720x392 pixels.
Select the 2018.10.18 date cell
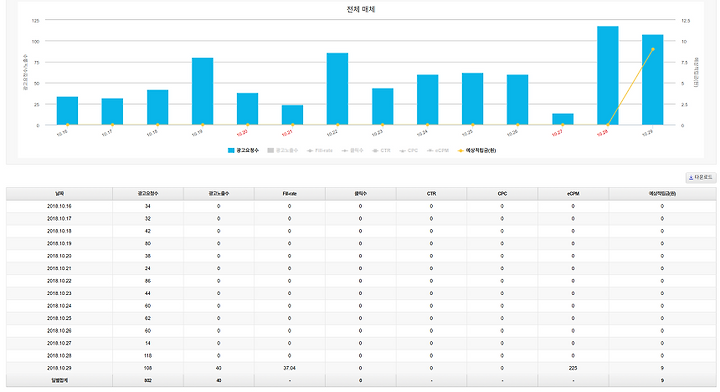click(59, 231)
